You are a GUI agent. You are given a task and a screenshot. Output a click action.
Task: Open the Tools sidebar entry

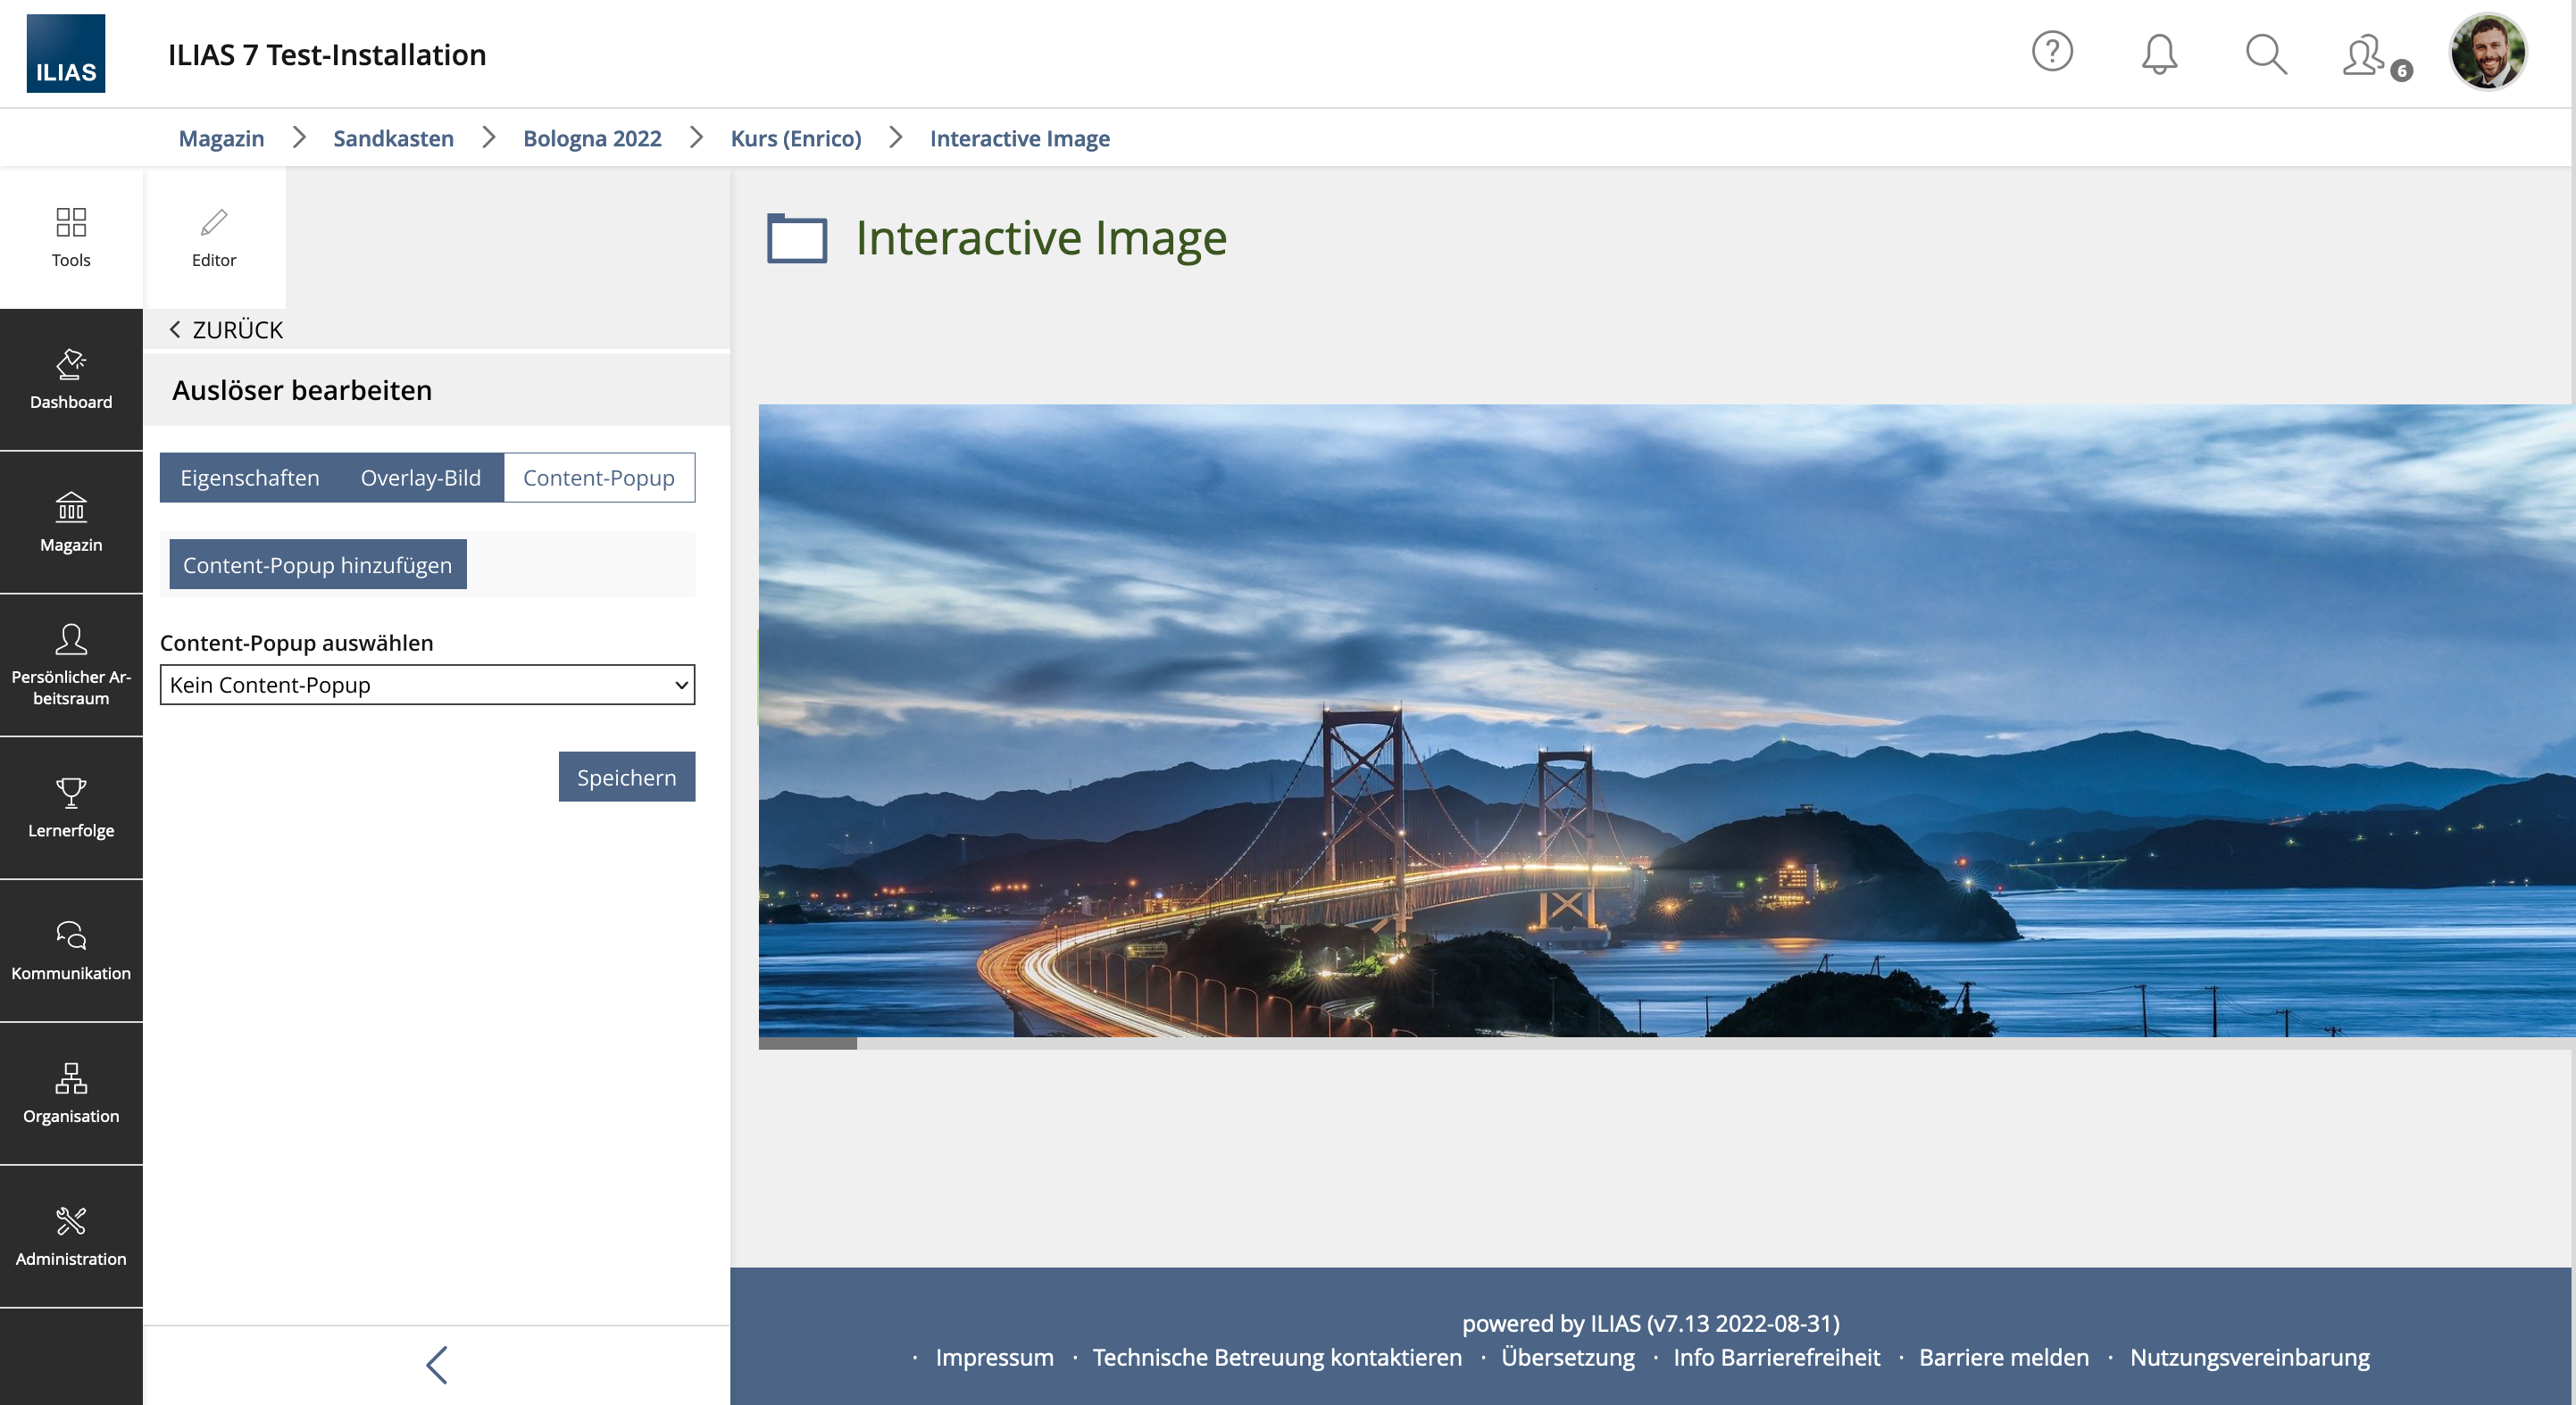71,237
